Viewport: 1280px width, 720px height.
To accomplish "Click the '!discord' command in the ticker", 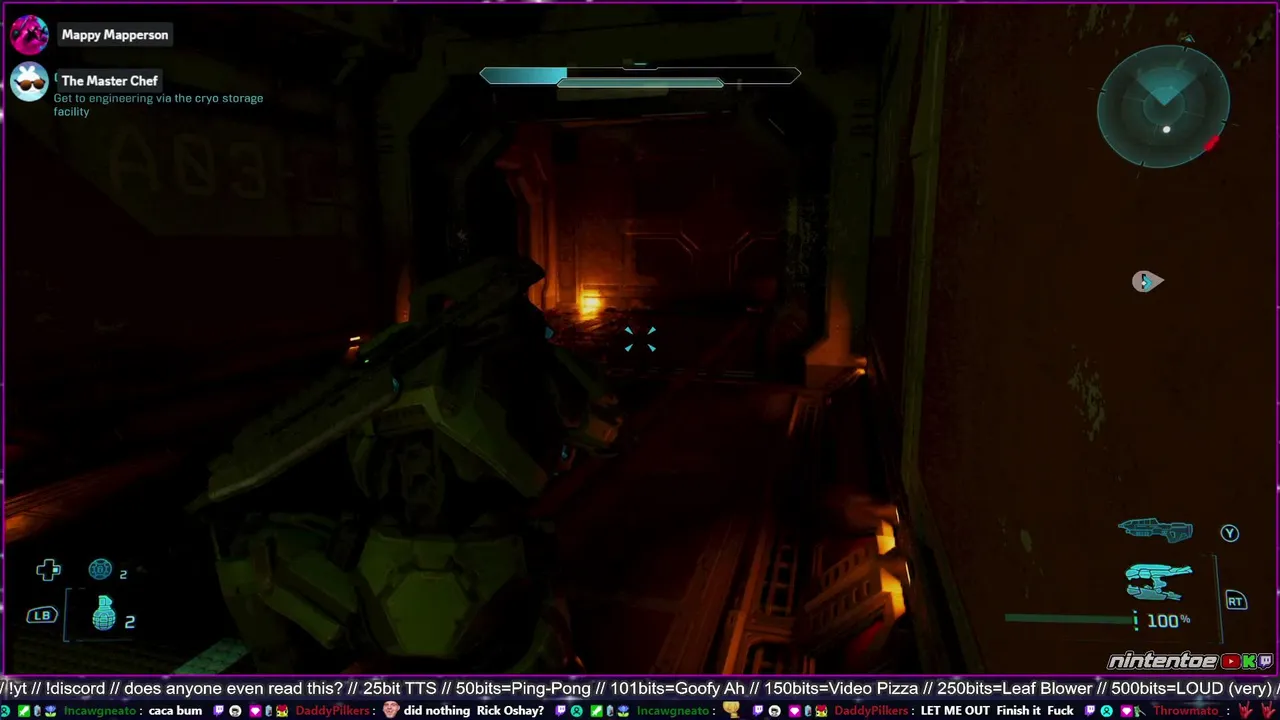I will tap(73, 688).
